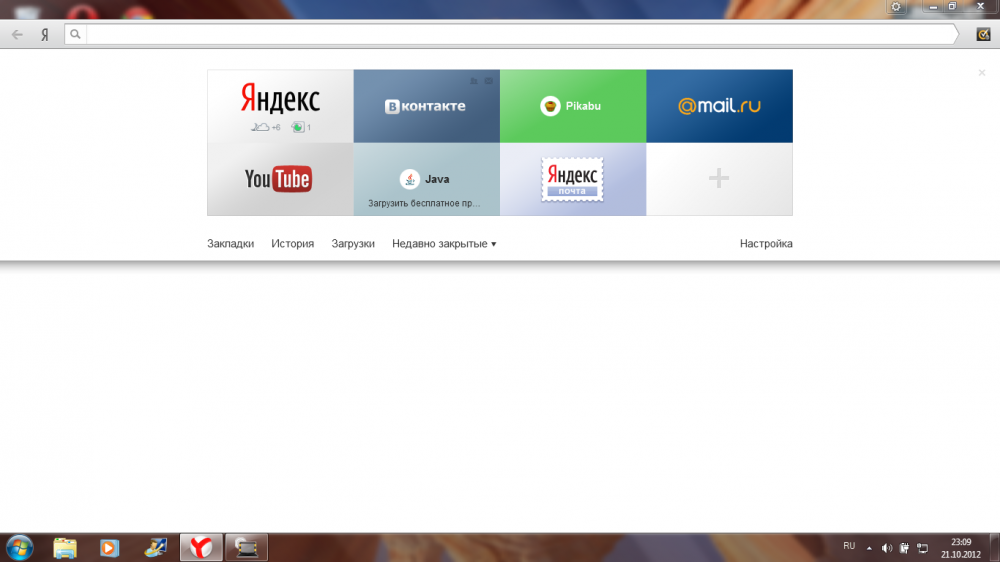
Task: Open the YouTube tile
Action: click(x=281, y=179)
